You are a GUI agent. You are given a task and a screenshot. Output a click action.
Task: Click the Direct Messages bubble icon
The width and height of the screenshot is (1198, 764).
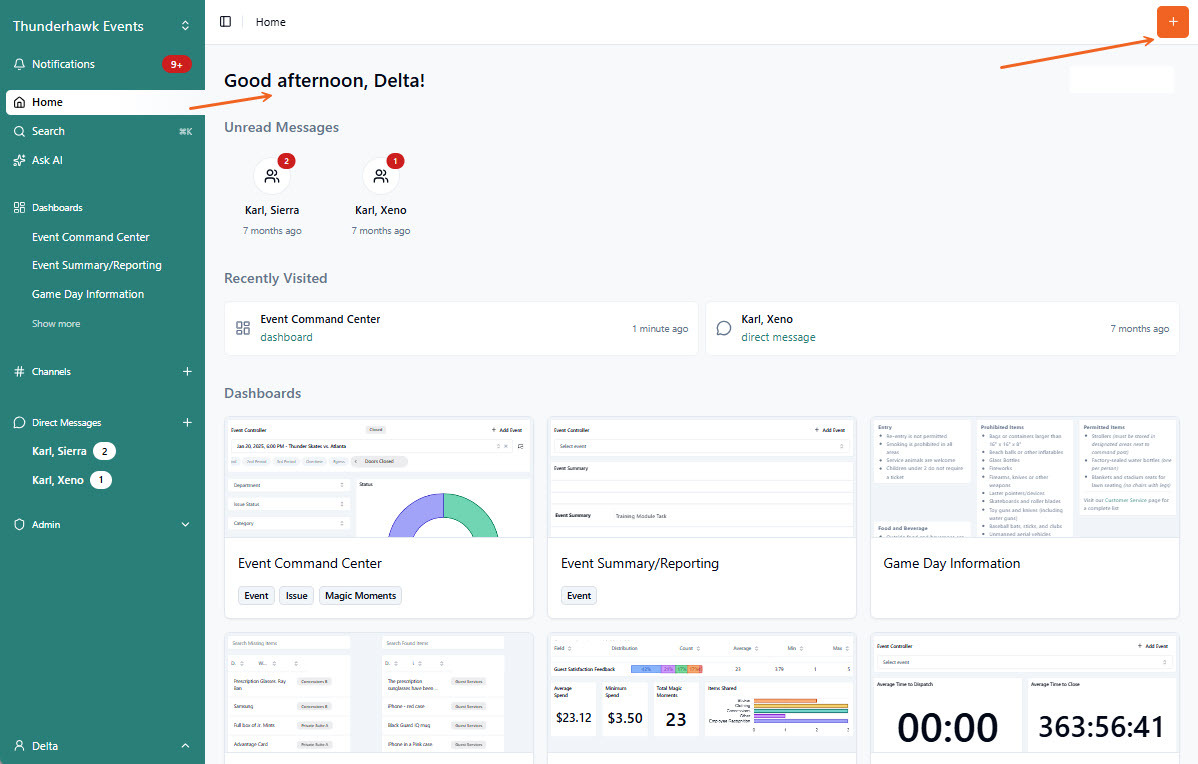(x=19, y=422)
